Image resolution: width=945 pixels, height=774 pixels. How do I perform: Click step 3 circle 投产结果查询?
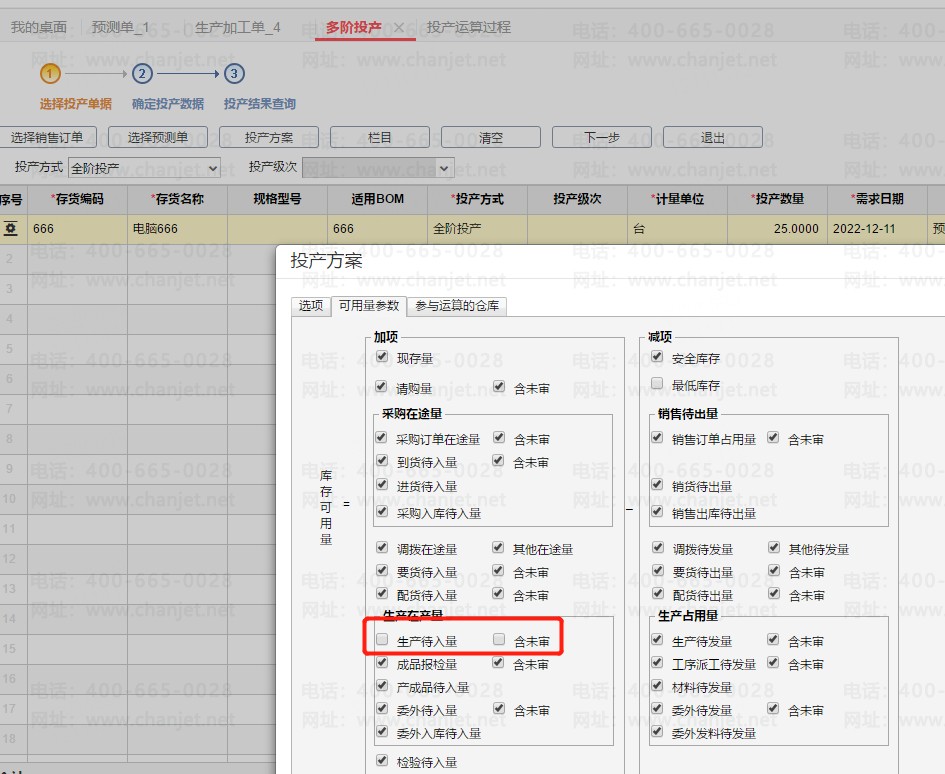234,74
